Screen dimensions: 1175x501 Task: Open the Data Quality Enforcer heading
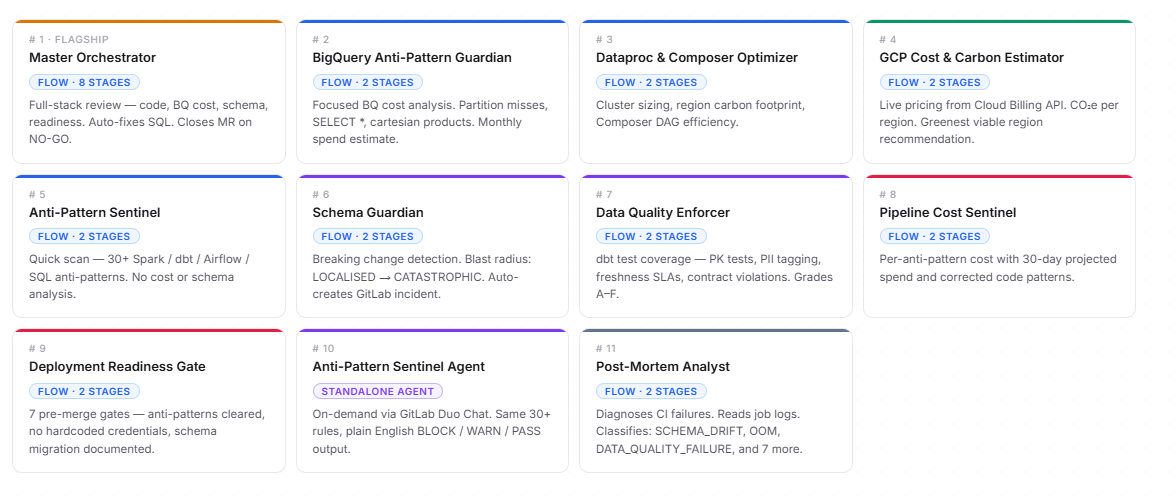[x=662, y=212]
